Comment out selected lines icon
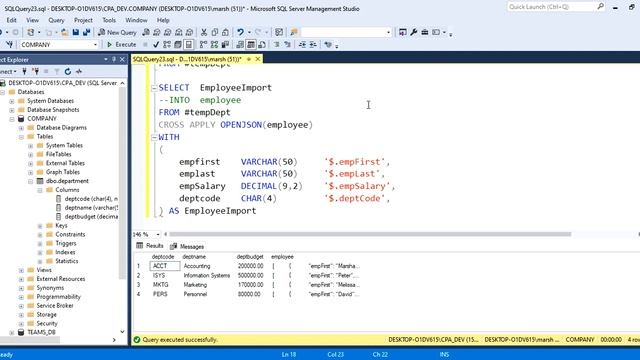Viewport: 640px width, 360px height. point(276,44)
